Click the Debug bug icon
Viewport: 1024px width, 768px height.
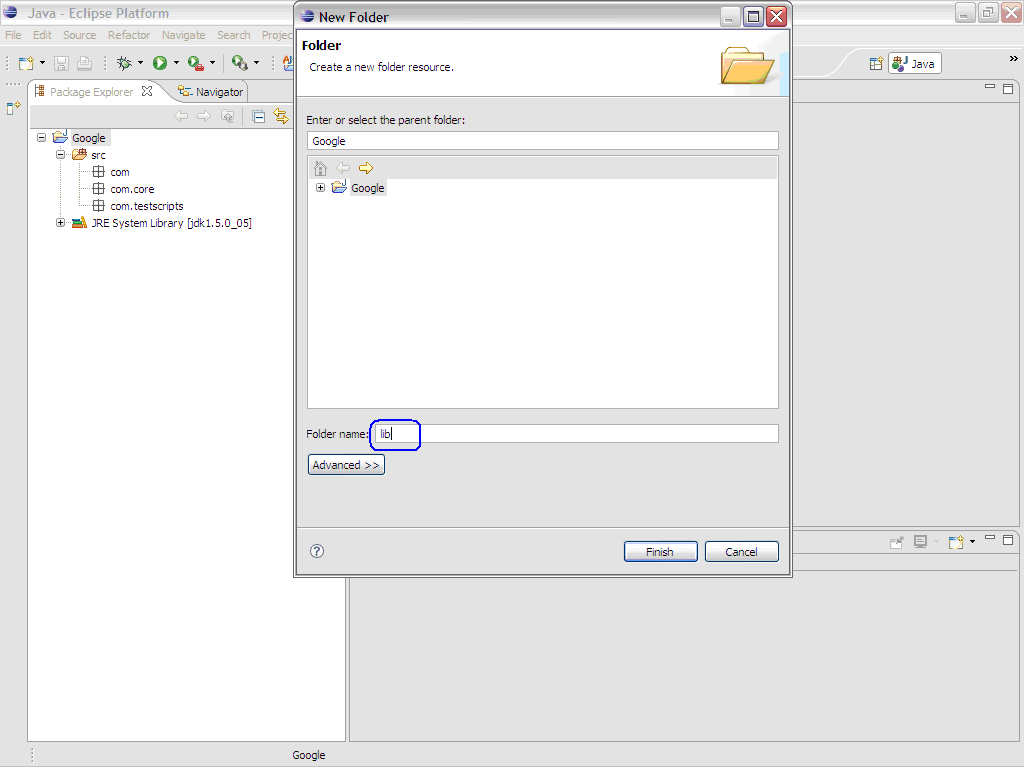(124, 63)
